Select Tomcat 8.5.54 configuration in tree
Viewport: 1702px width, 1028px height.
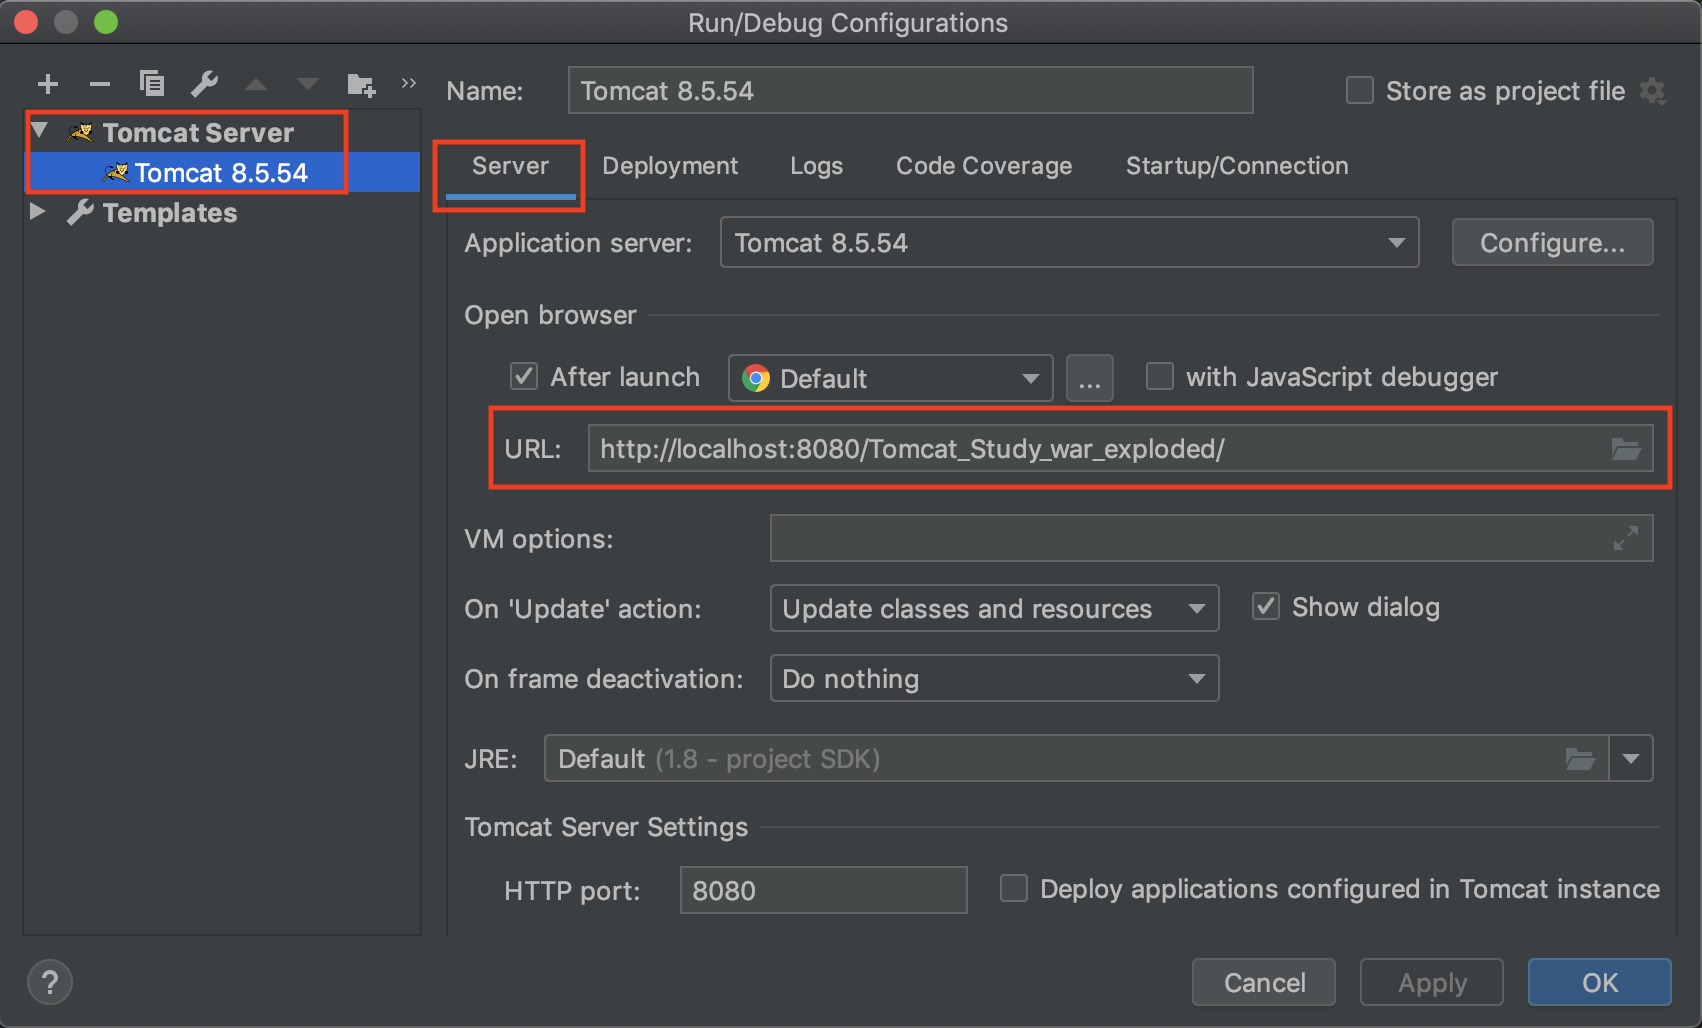click(222, 172)
